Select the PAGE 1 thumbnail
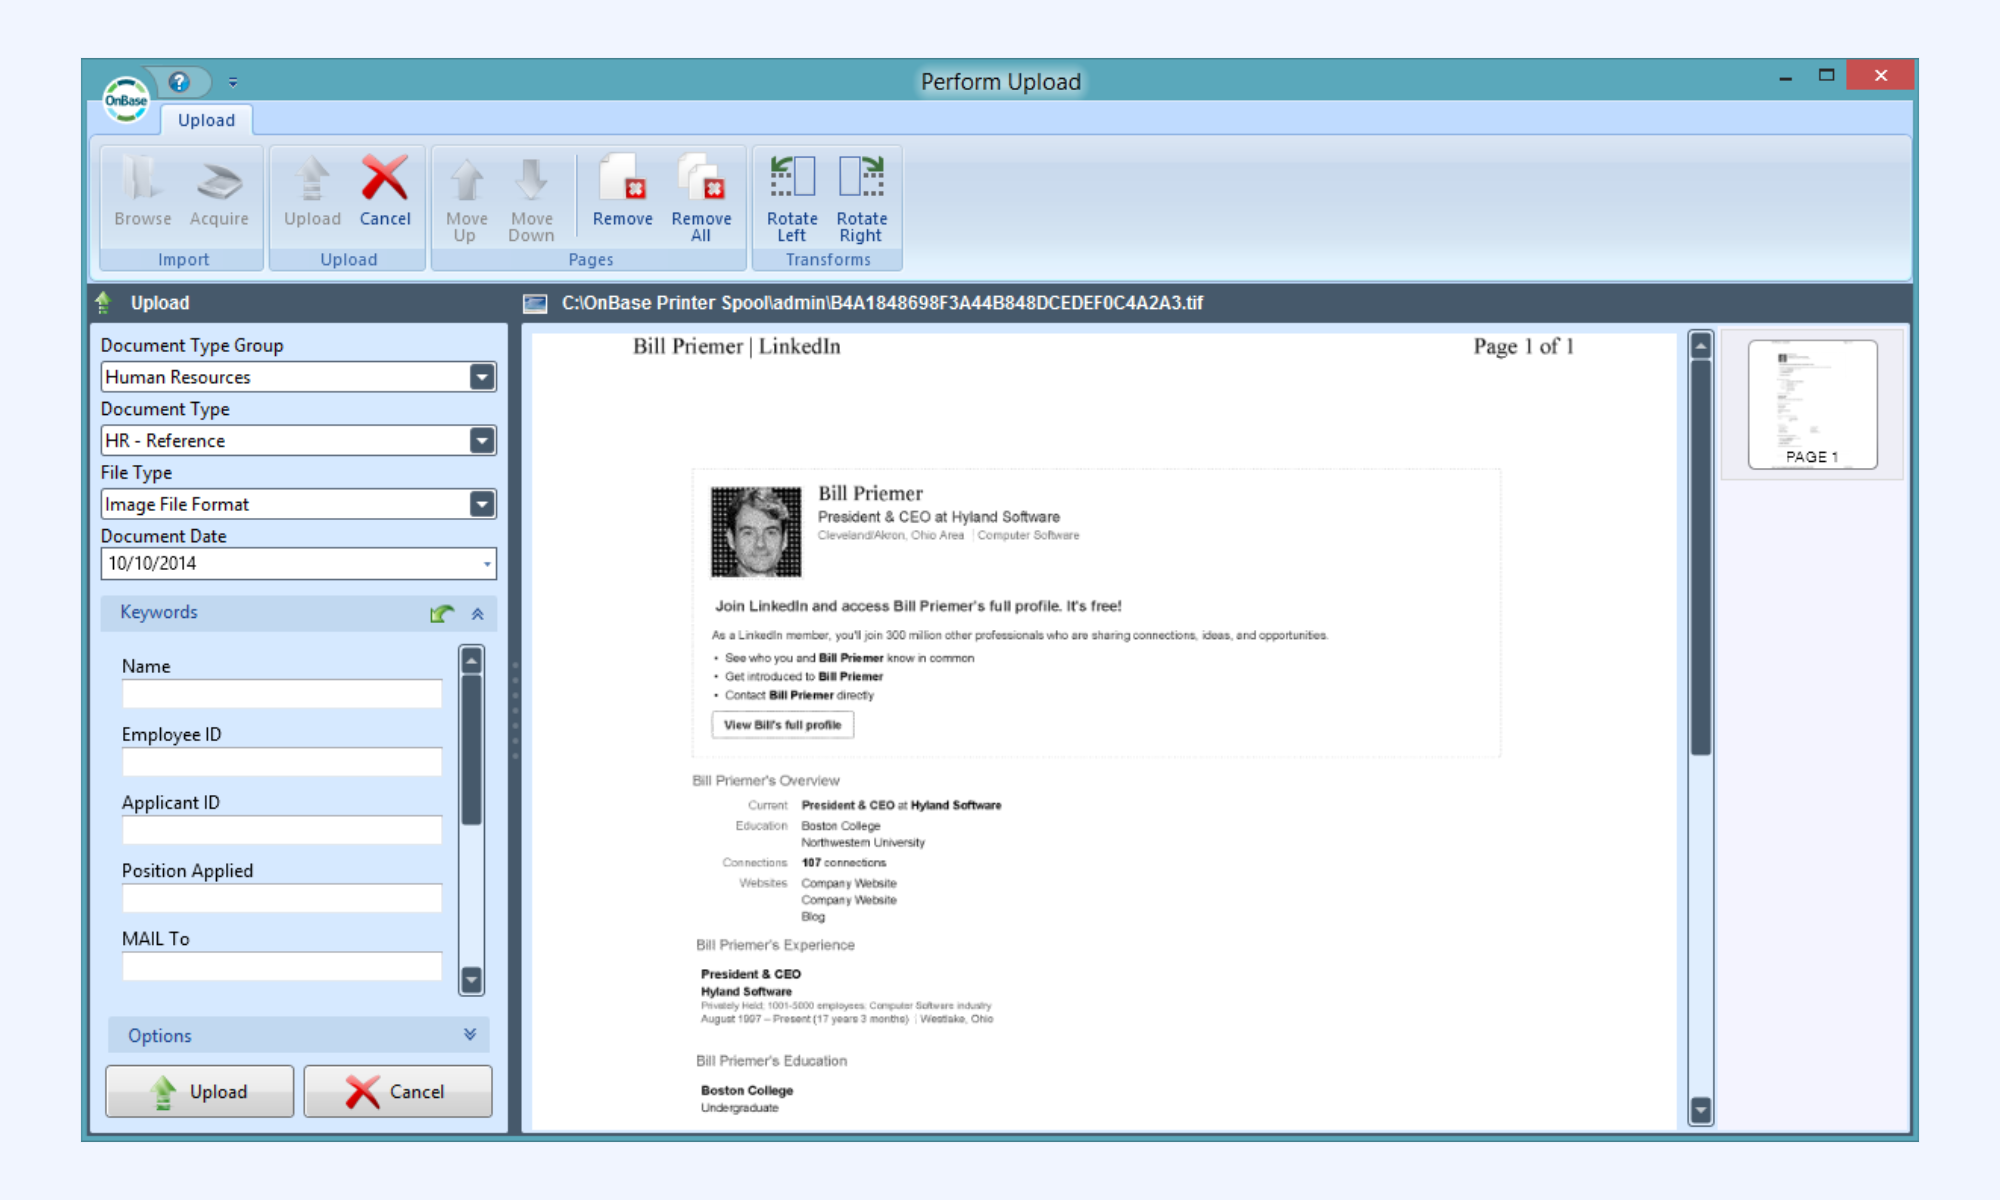Image resolution: width=2000 pixels, height=1200 pixels. point(1812,405)
